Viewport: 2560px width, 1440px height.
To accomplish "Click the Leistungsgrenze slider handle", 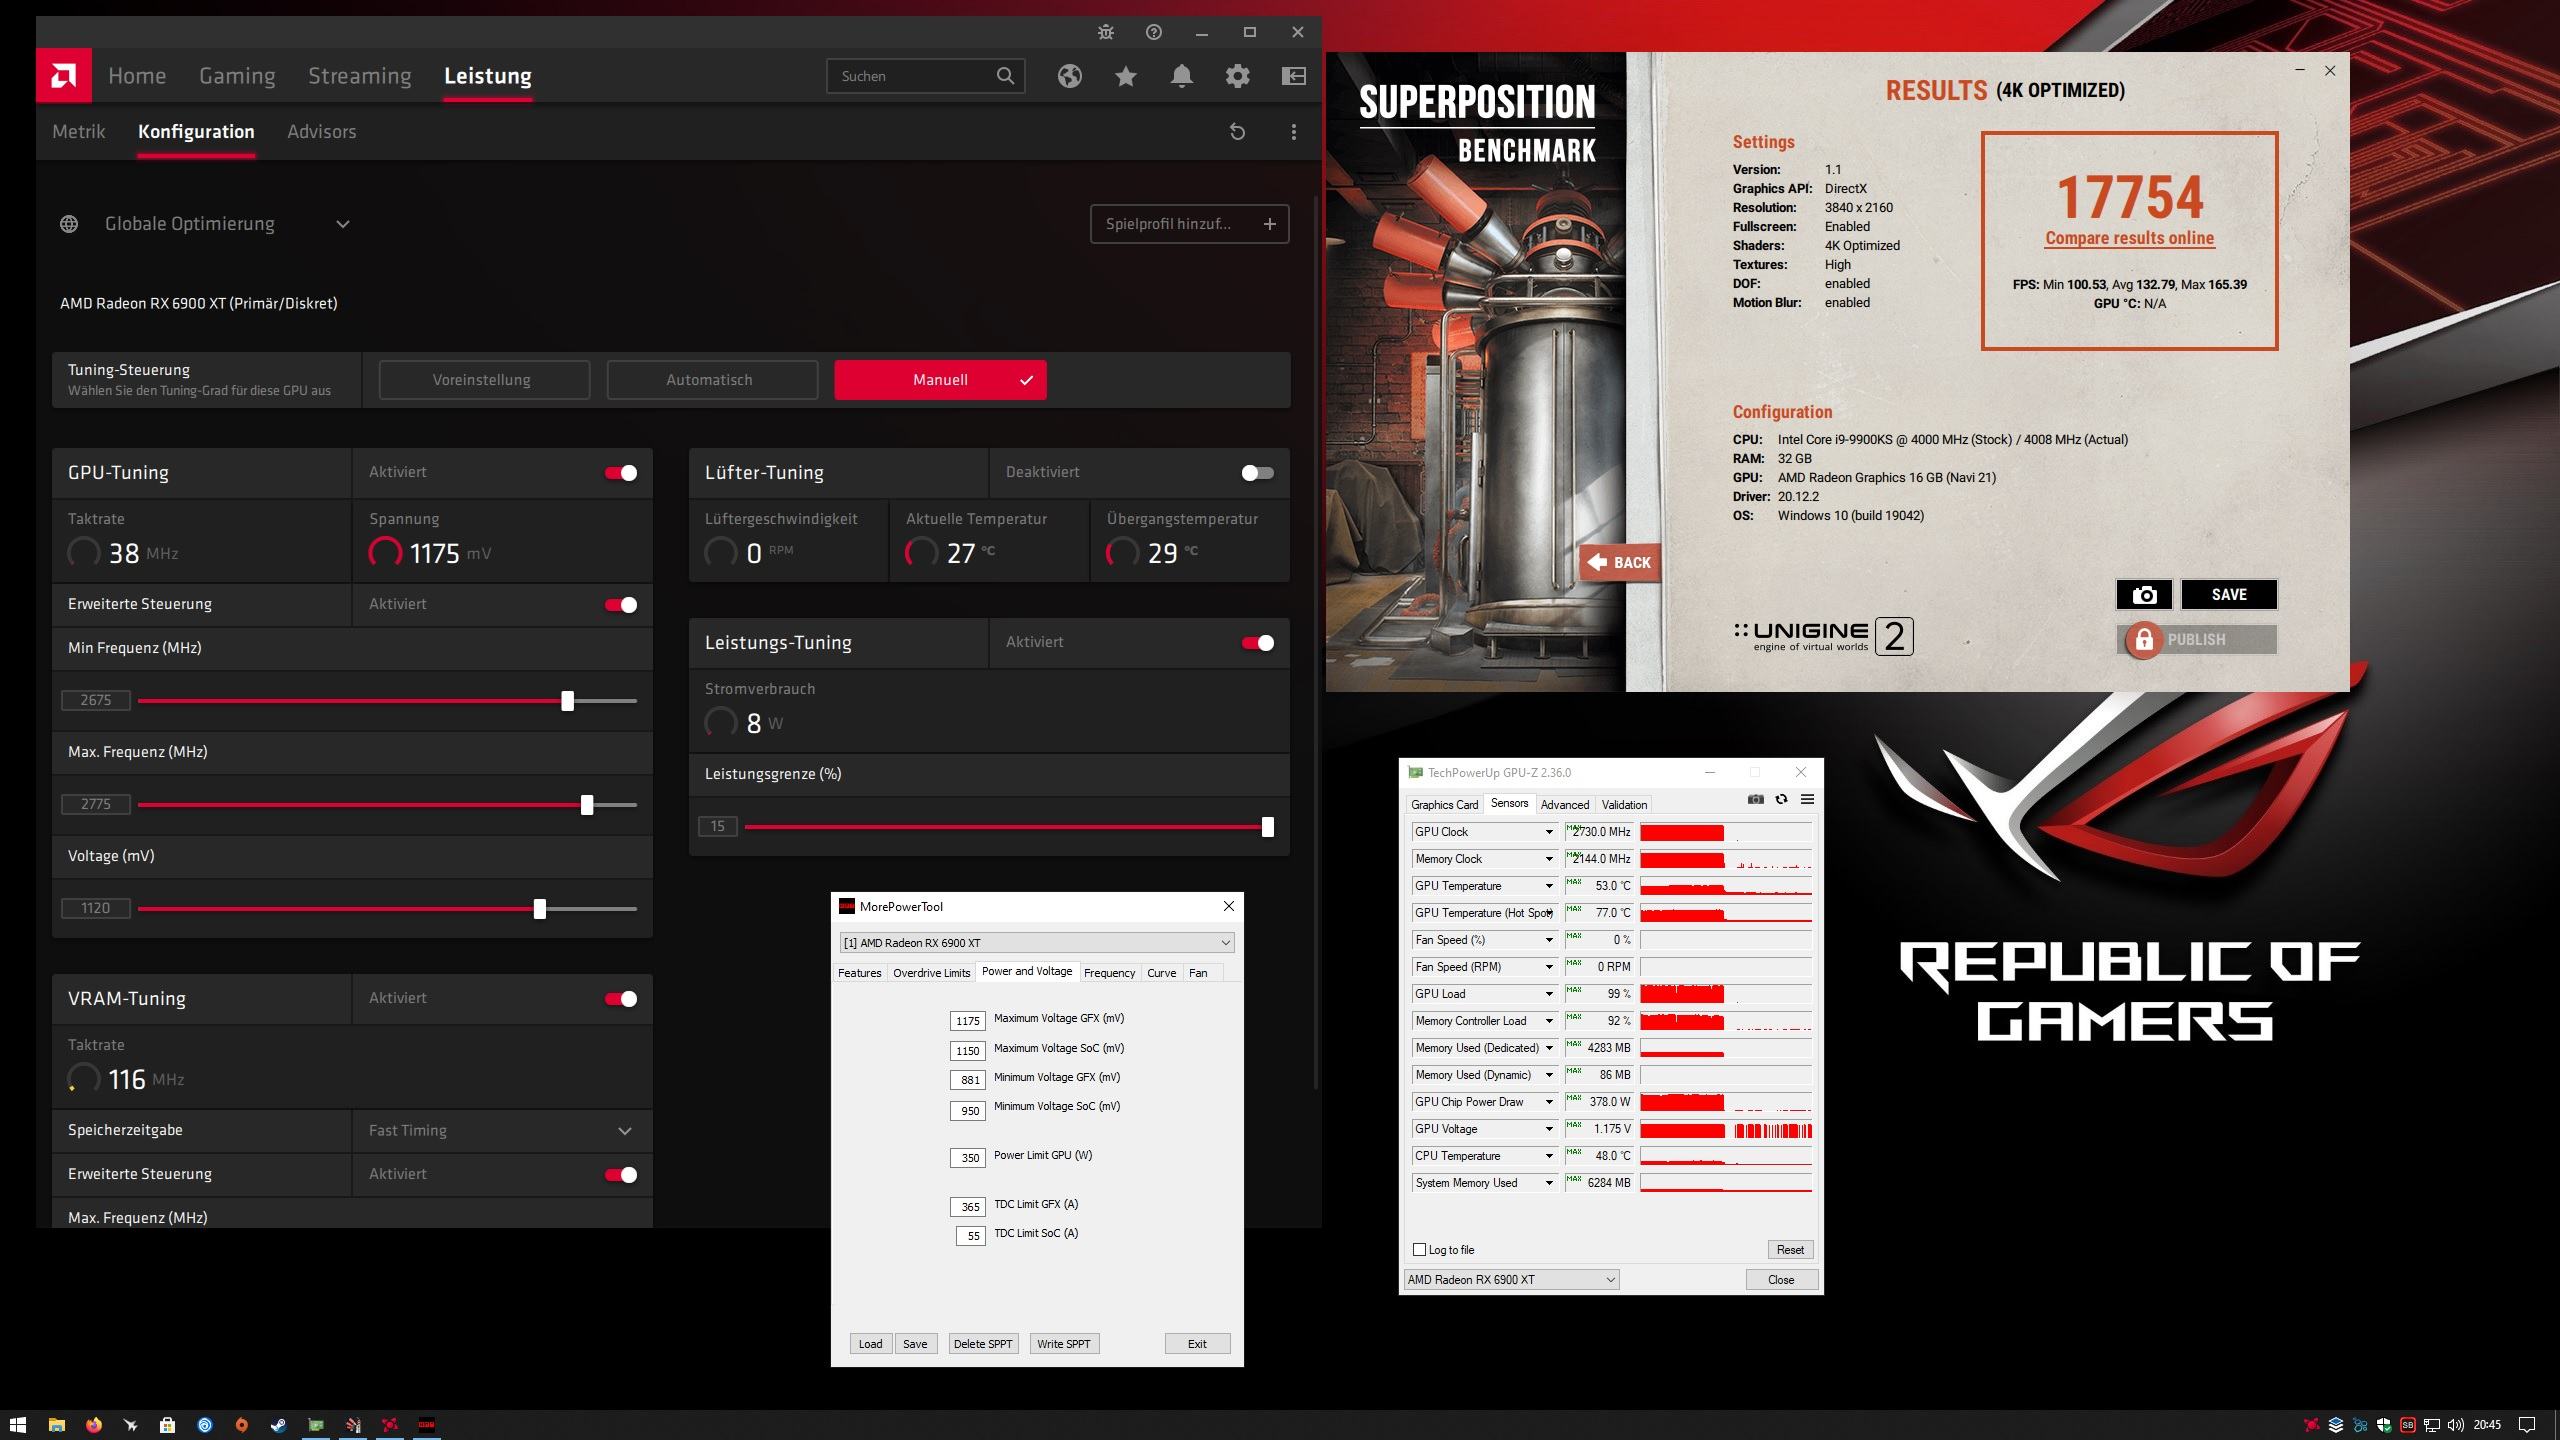I will tap(1268, 827).
